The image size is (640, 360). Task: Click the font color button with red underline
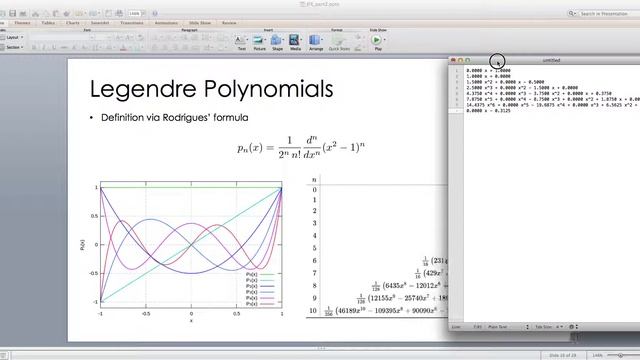(124, 48)
